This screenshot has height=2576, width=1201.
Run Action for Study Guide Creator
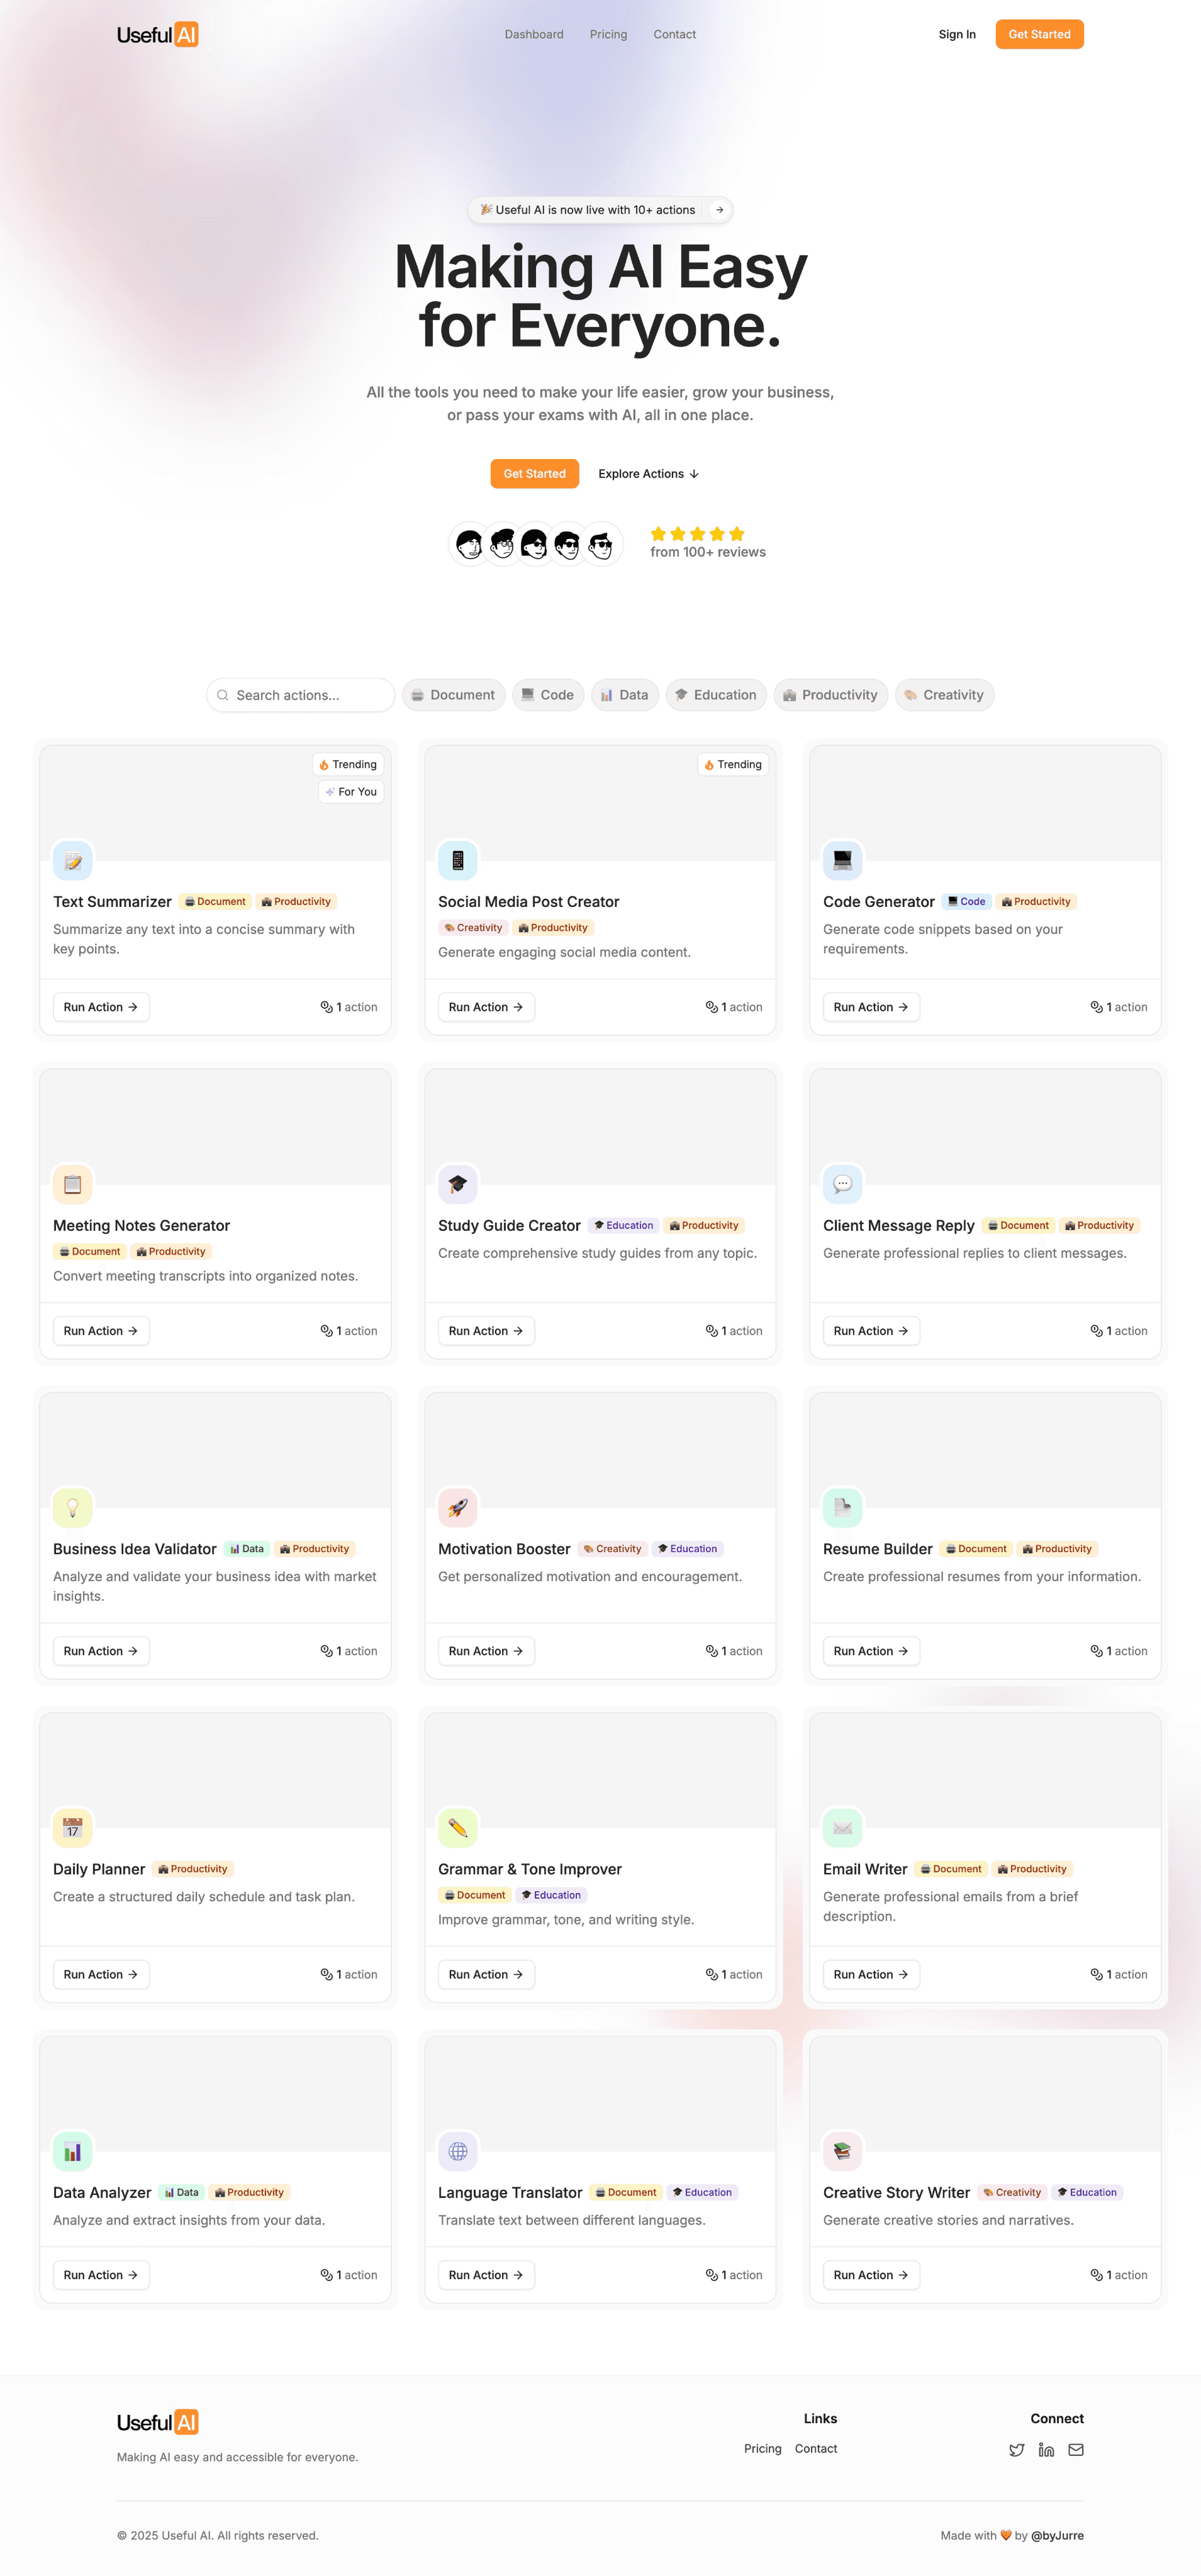486,1331
